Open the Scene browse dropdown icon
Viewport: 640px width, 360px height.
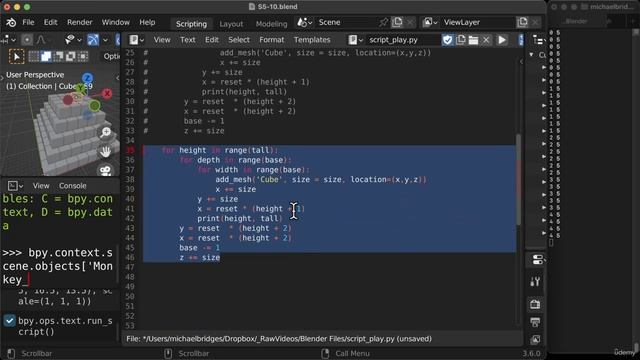click(304, 22)
